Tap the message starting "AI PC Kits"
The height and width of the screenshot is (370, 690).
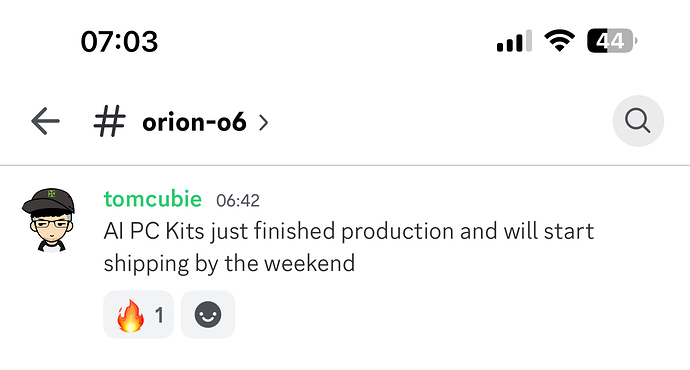[349, 247]
